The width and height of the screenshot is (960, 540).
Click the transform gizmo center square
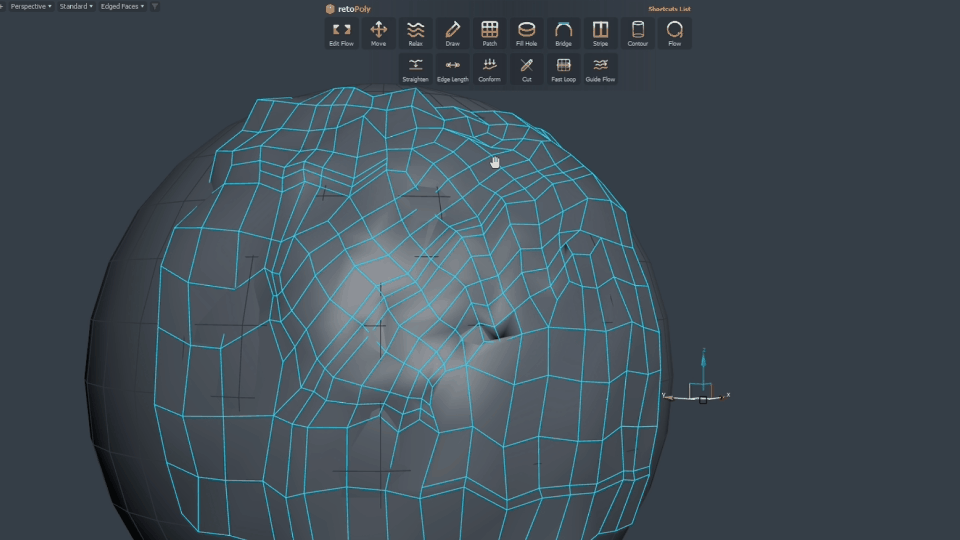(x=703, y=400)
